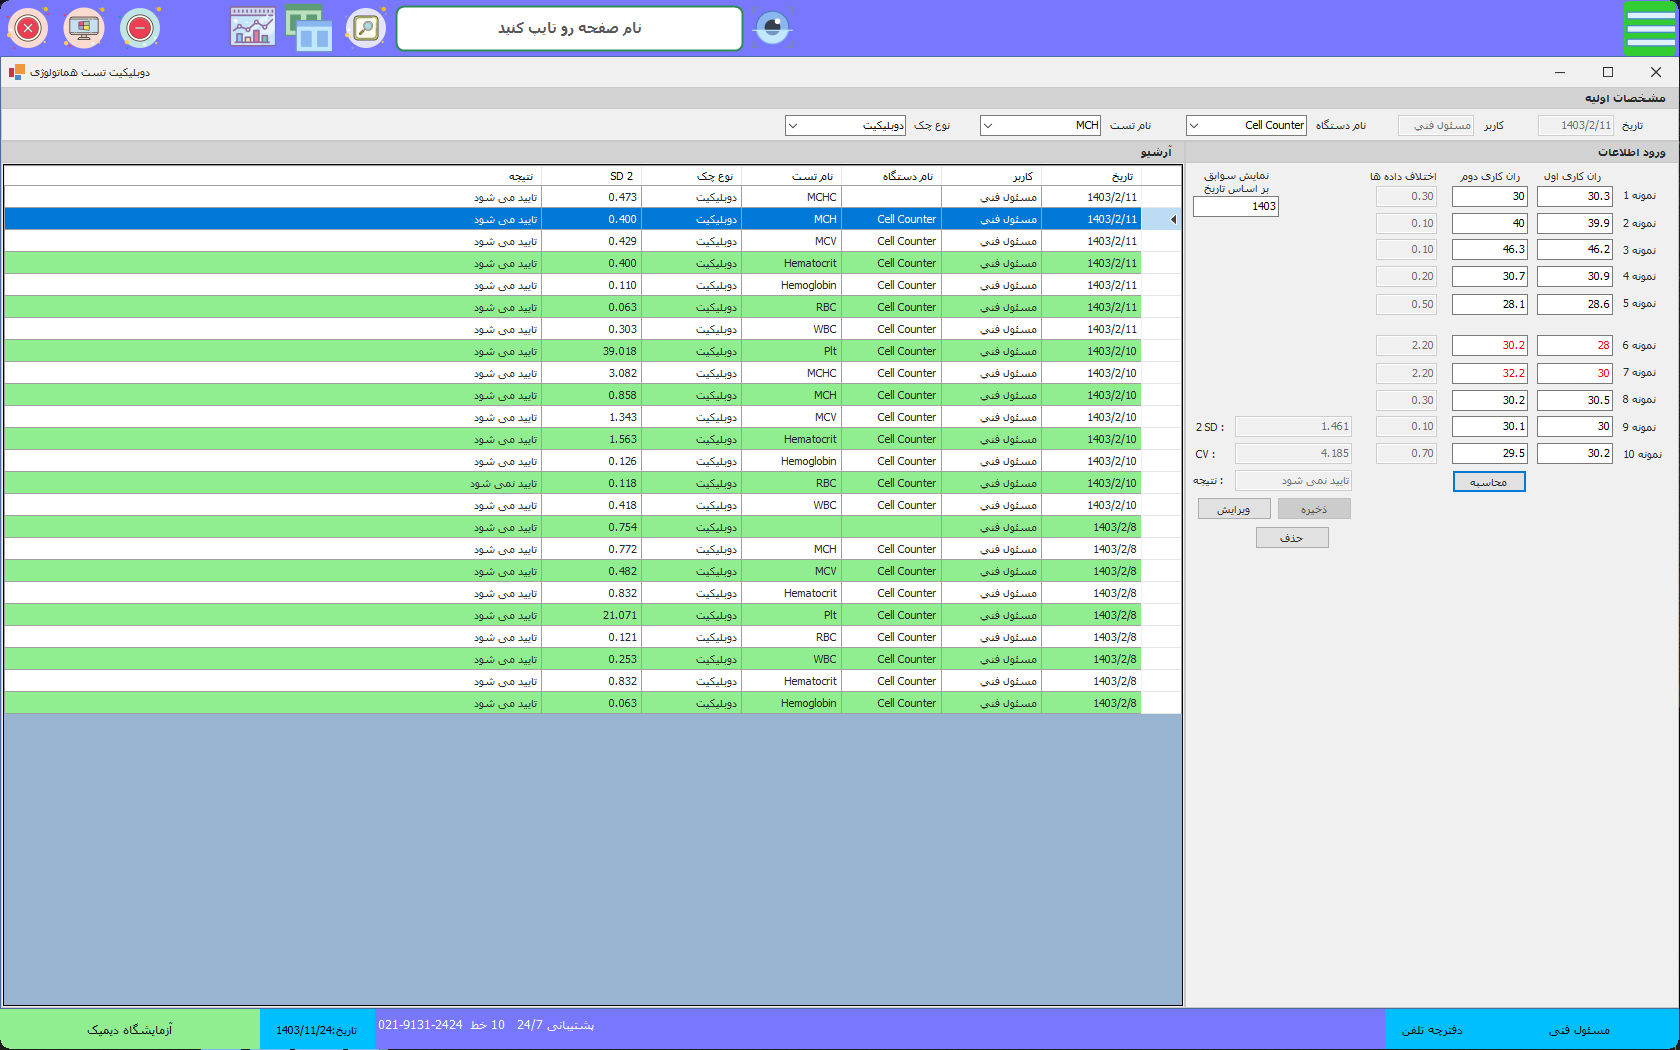Click the محاسبه calculate button
The height and width of the screenshot is (1050, 1680).
pos(1488,482)
